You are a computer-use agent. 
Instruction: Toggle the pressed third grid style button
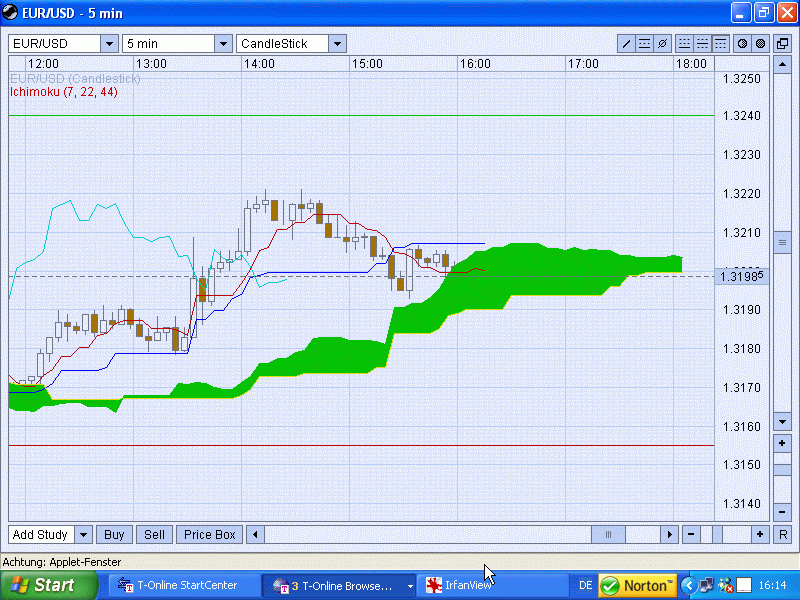tap(720, 44)
